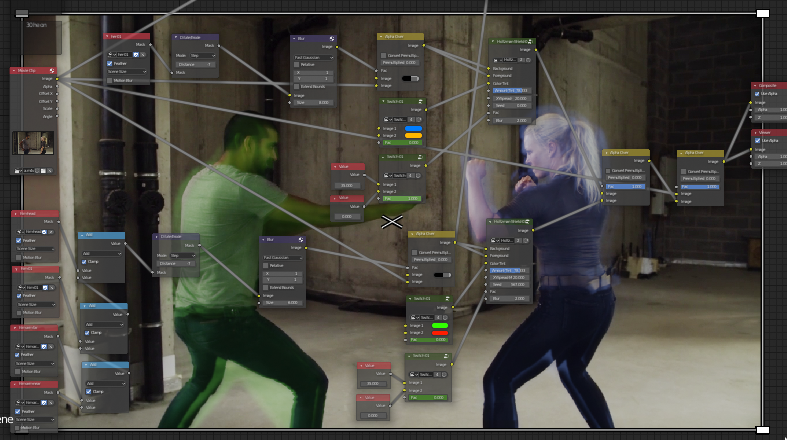Collapse Alpha Over node feeding Composite
This screenshot has height=440, width=787.
tap(681, 153)
